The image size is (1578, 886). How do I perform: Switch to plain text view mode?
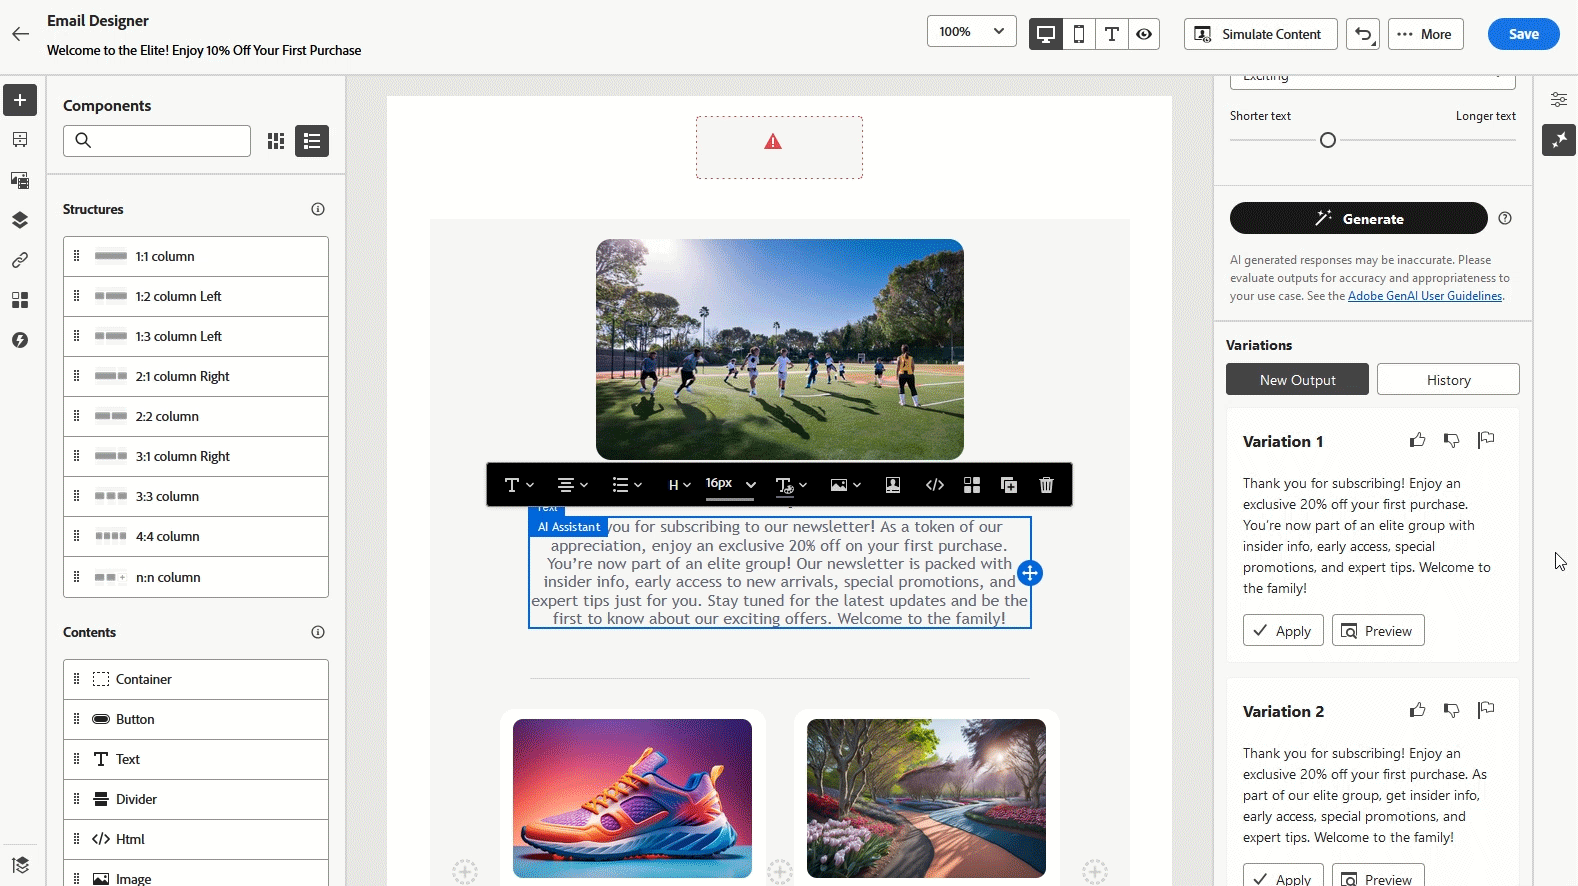1112,34
